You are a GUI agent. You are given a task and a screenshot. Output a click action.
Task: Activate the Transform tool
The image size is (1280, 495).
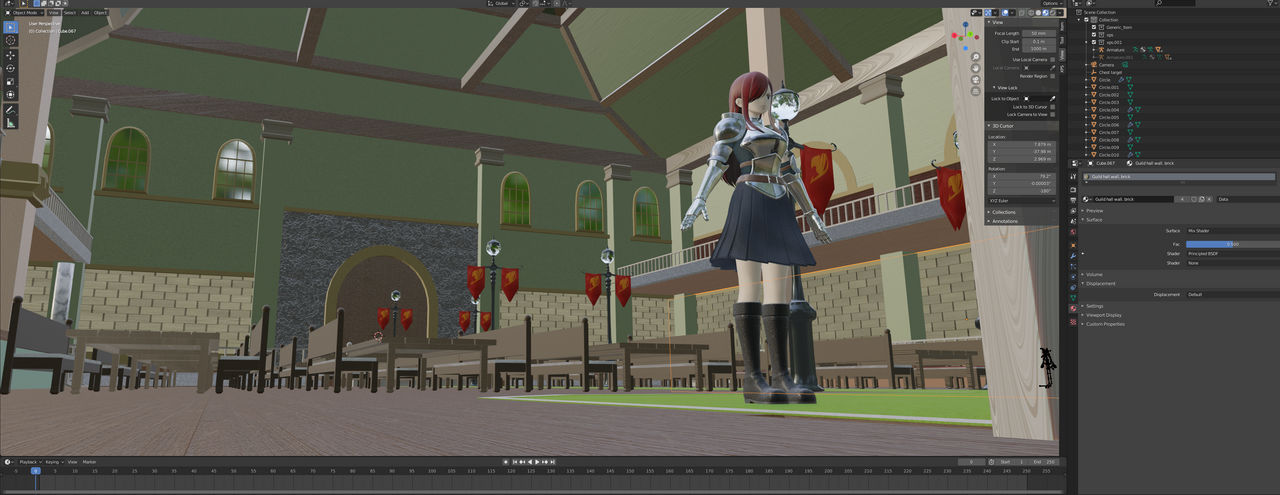pos(10,94)
